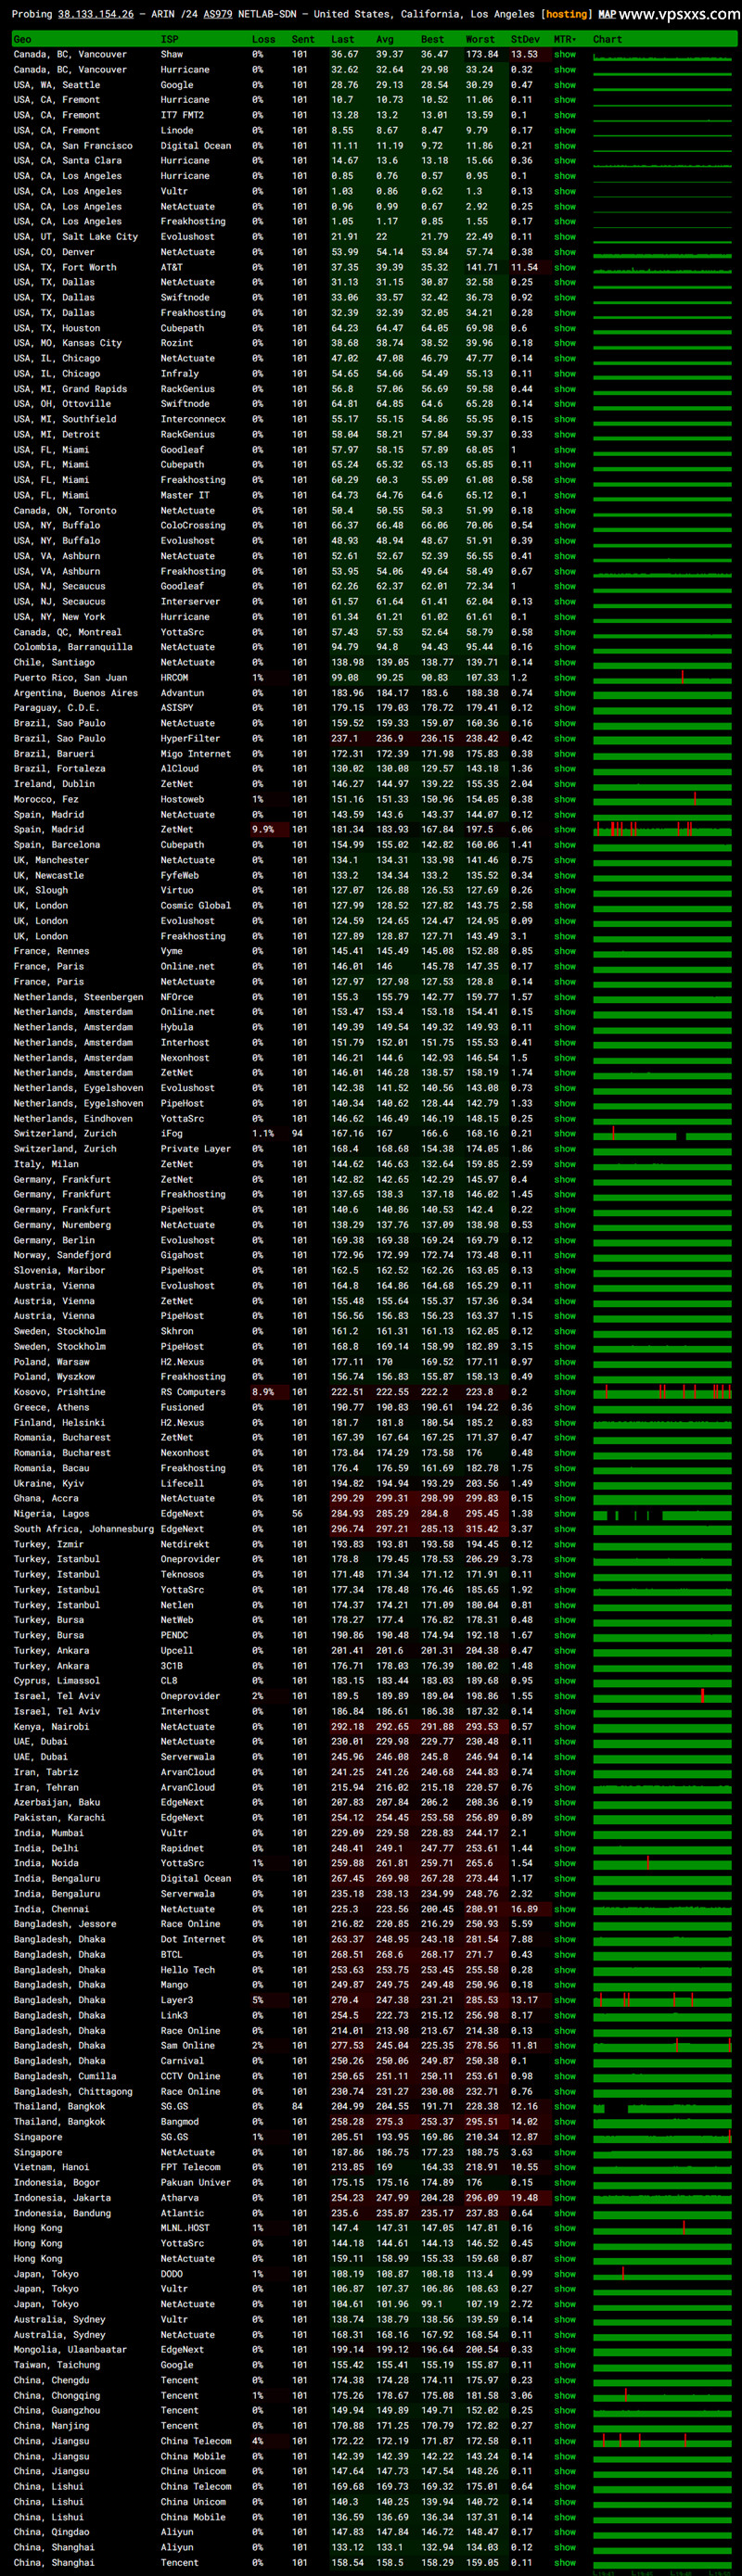Open the chart of China, Jiangsu China Telecom
Viewport: 742px width, 2576px height.
tap(662, 2441)
